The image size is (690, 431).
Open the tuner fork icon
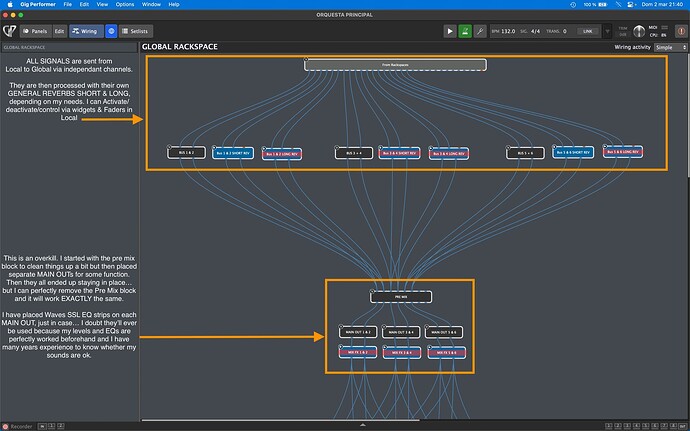480,31
